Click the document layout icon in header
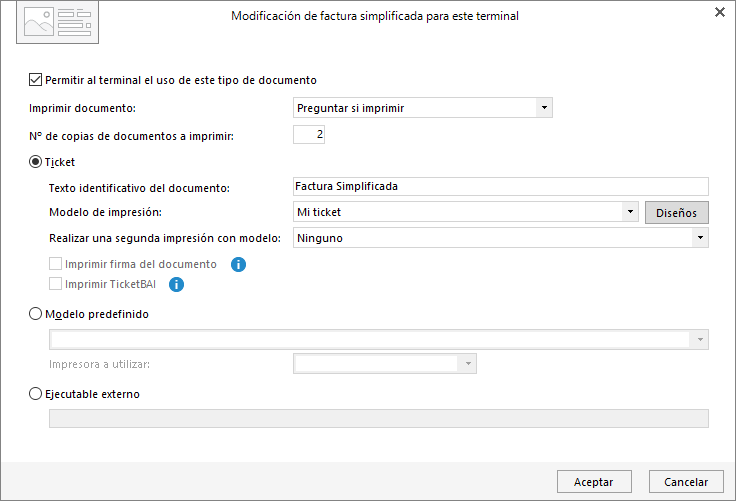This screenshot has height=501, width=736. 58,22
